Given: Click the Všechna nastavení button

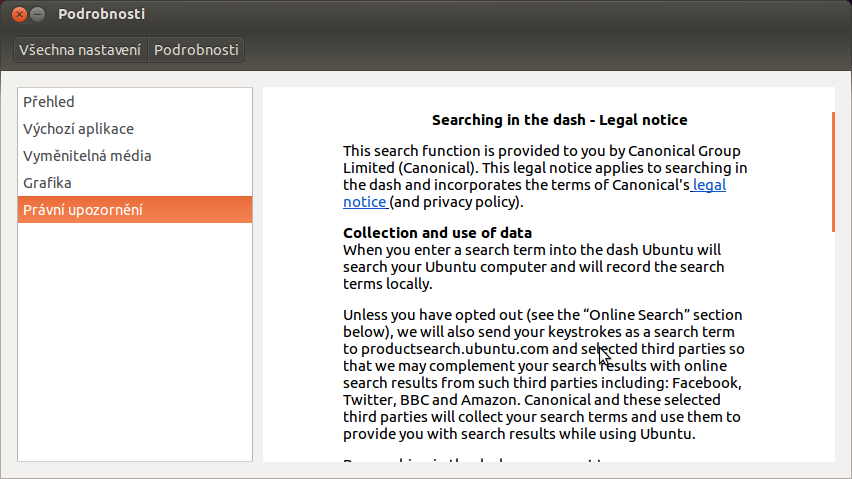Looking at the screenshot, I should point(80,50).
